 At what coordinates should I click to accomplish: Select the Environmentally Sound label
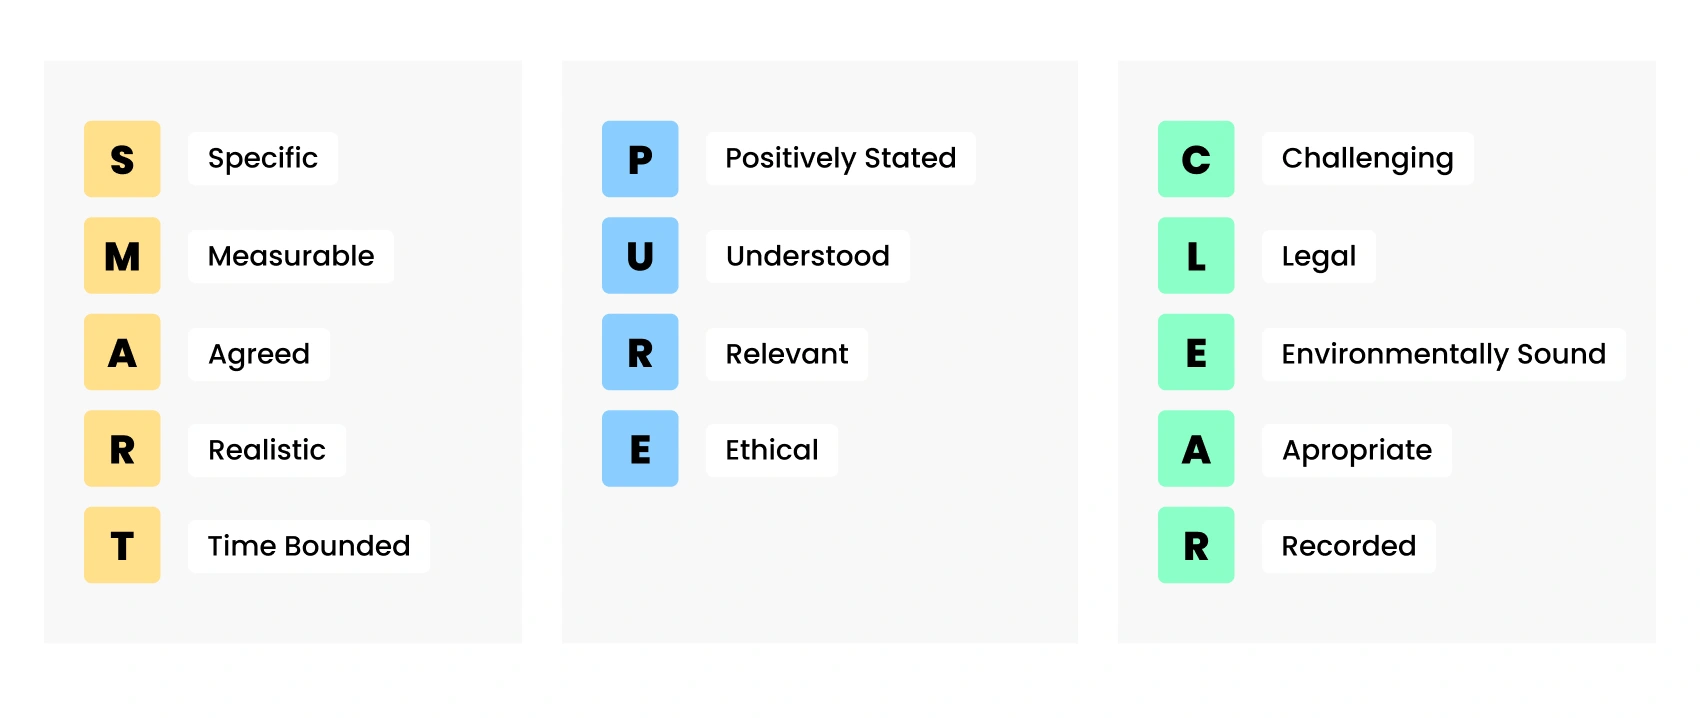pyautogui.click(x=1444, y=354)
